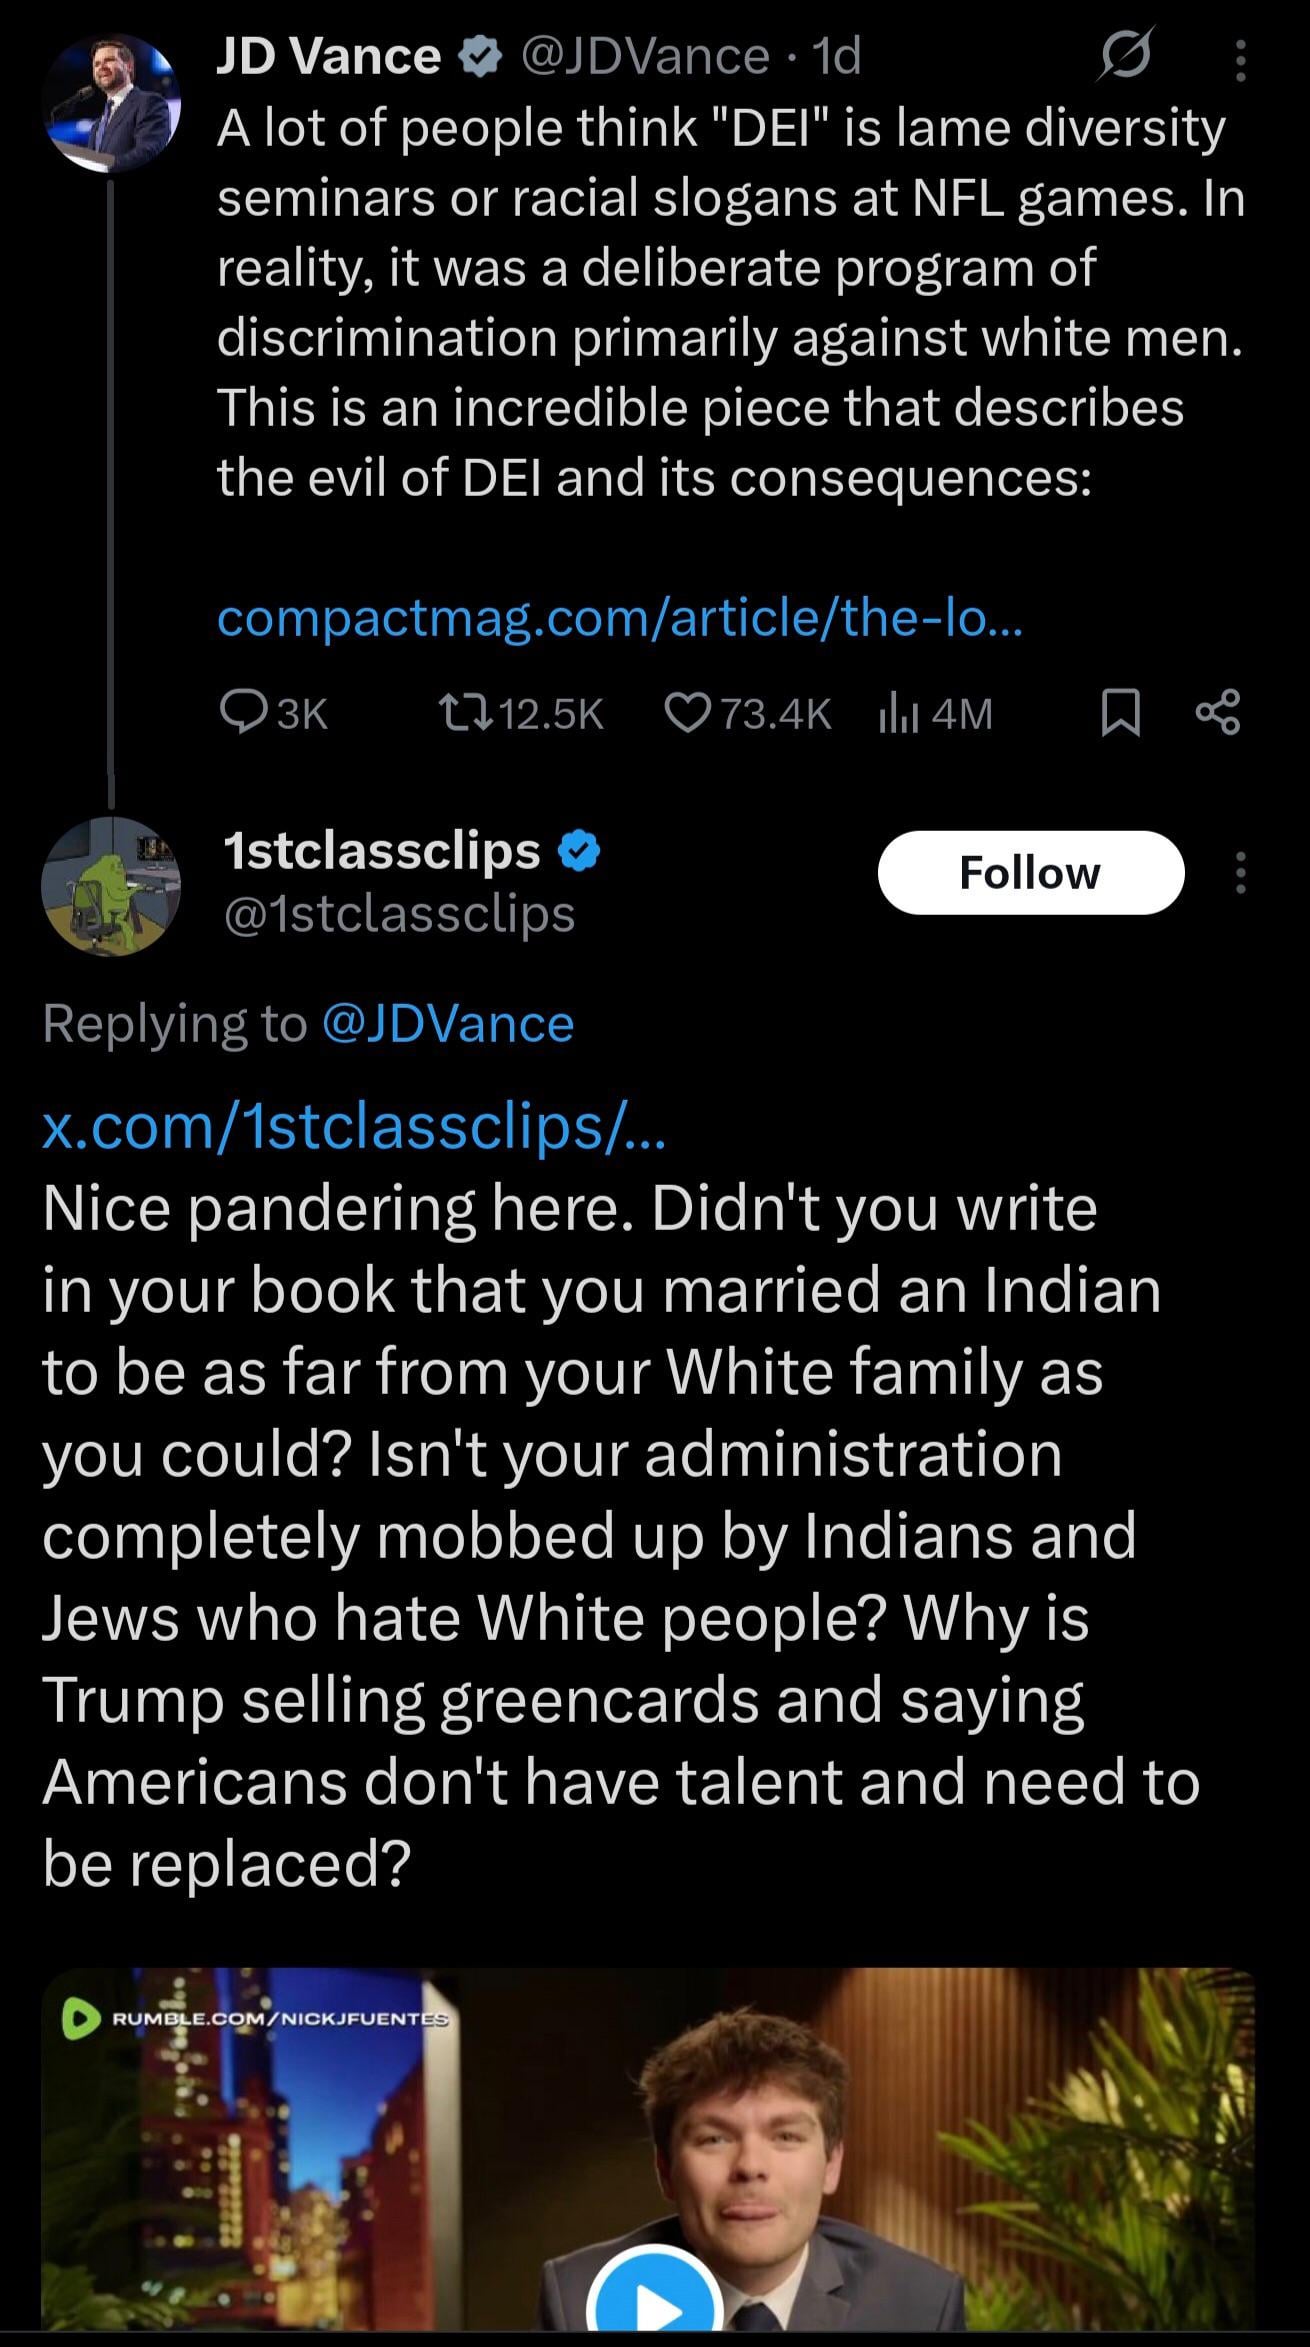Open the x.com/1stclassclips link
This screenshot has width=1310, height=2347.
point(353,1127)
